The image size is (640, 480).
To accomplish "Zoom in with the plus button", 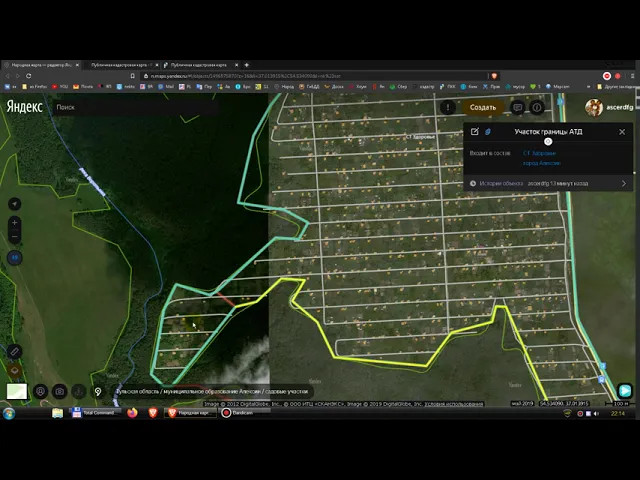I will pyautogui.click(x=15, y=223).
